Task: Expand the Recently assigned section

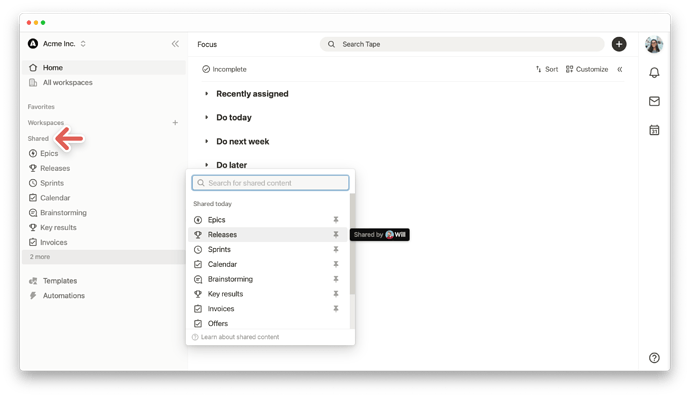Action: 206,94
